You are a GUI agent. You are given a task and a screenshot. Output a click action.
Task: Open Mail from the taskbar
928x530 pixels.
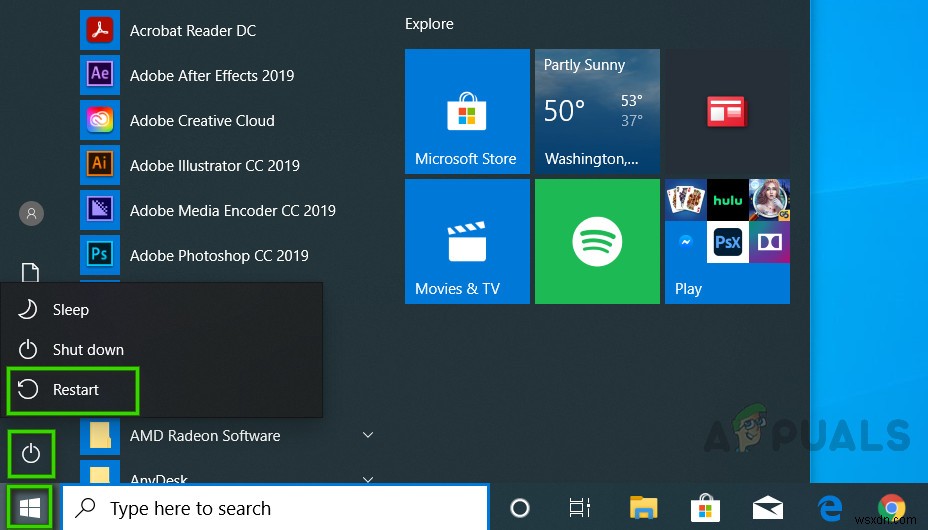click(768, 508)
